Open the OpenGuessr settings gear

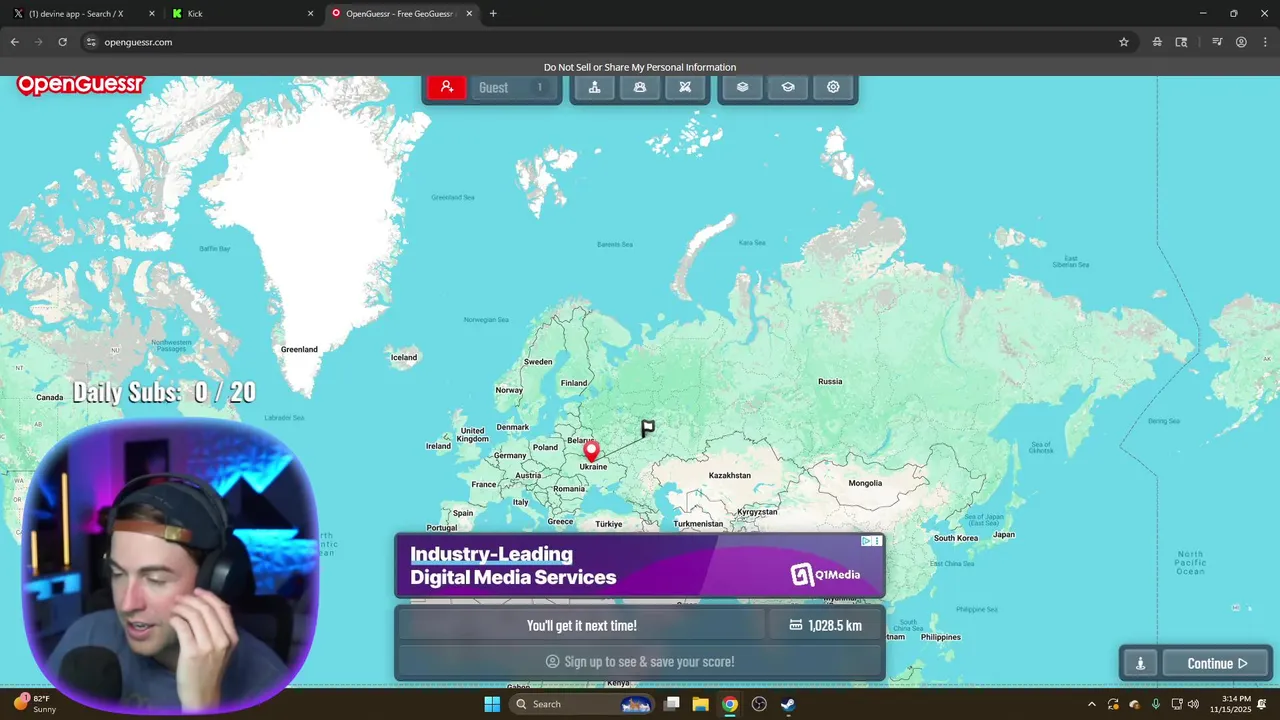click(x=833, y=87)
